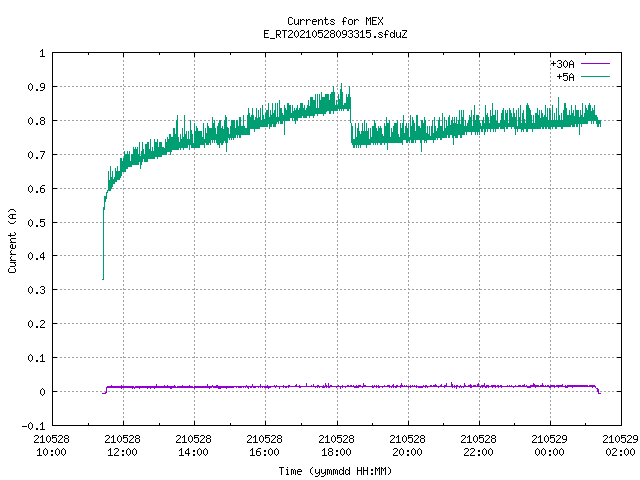
Task: Click the green curve's starting point near 0.33 A
Action: [103, 279]
